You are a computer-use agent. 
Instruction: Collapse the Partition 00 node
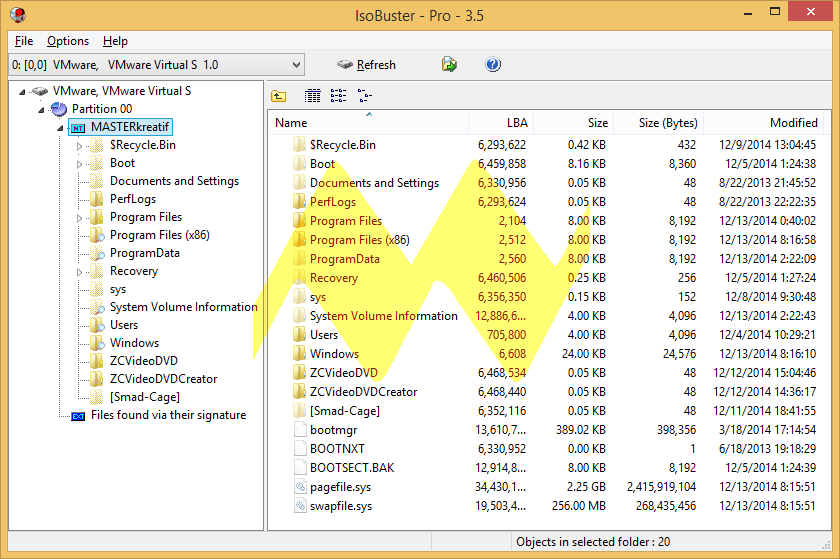click(41, 110)
